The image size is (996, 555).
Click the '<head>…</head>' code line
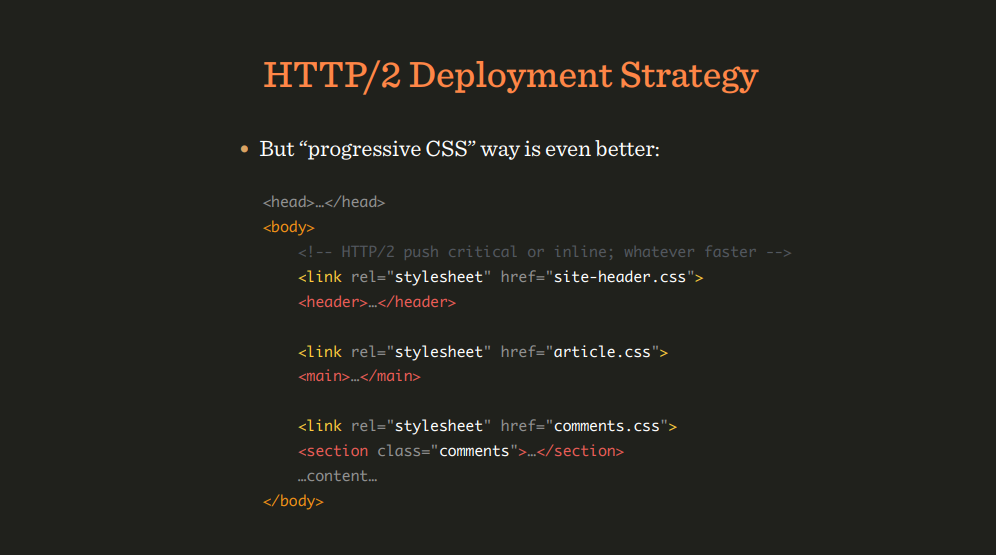pos(324,202)
